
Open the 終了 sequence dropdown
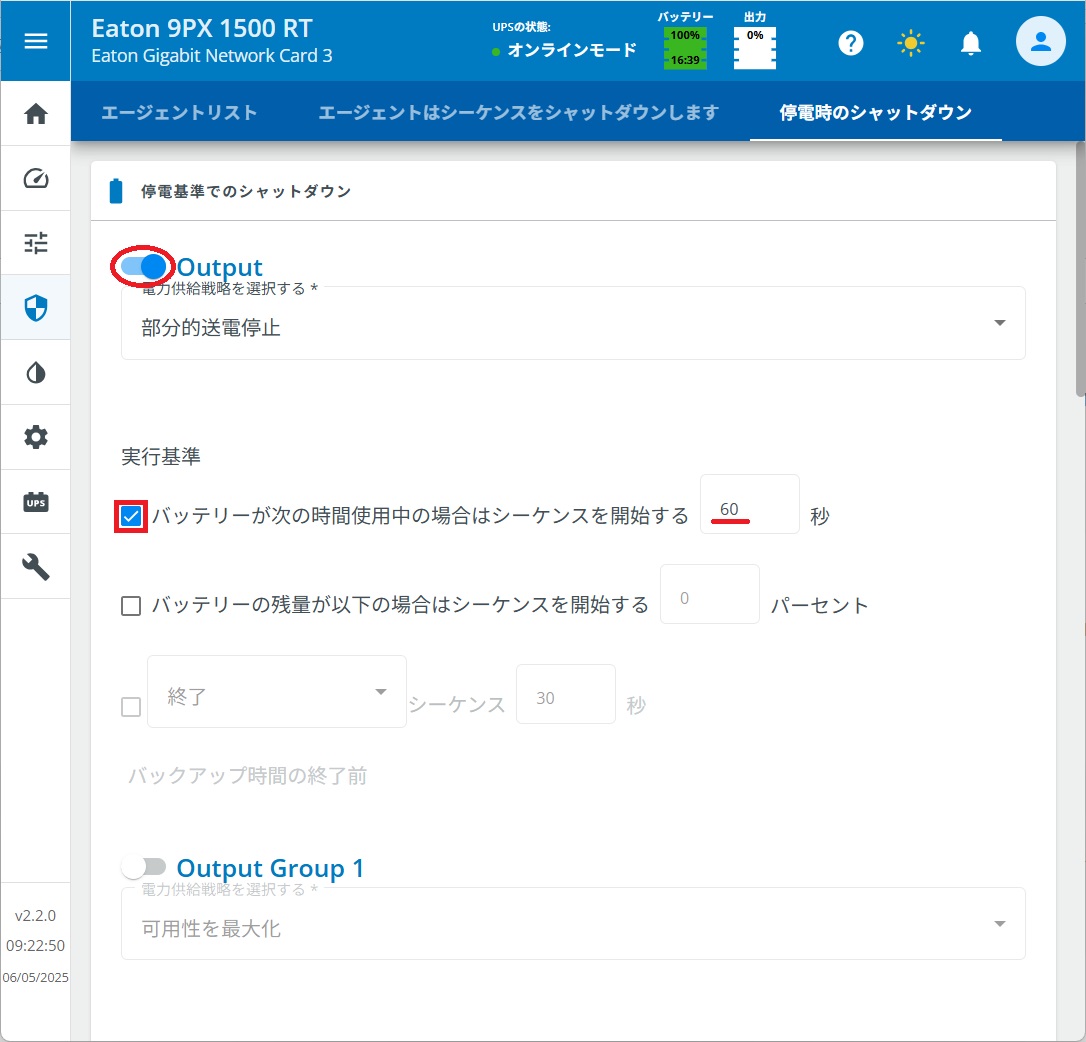(x=277, y=691)
